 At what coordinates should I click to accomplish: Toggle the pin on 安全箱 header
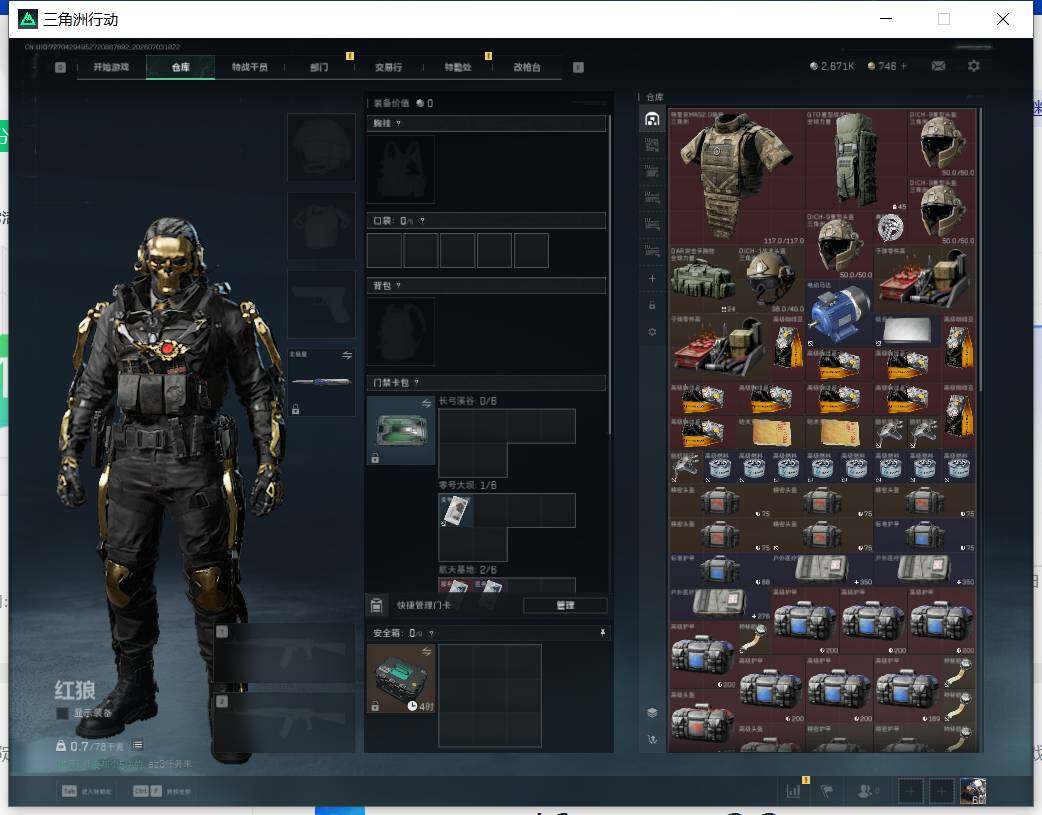pos(603,633)
